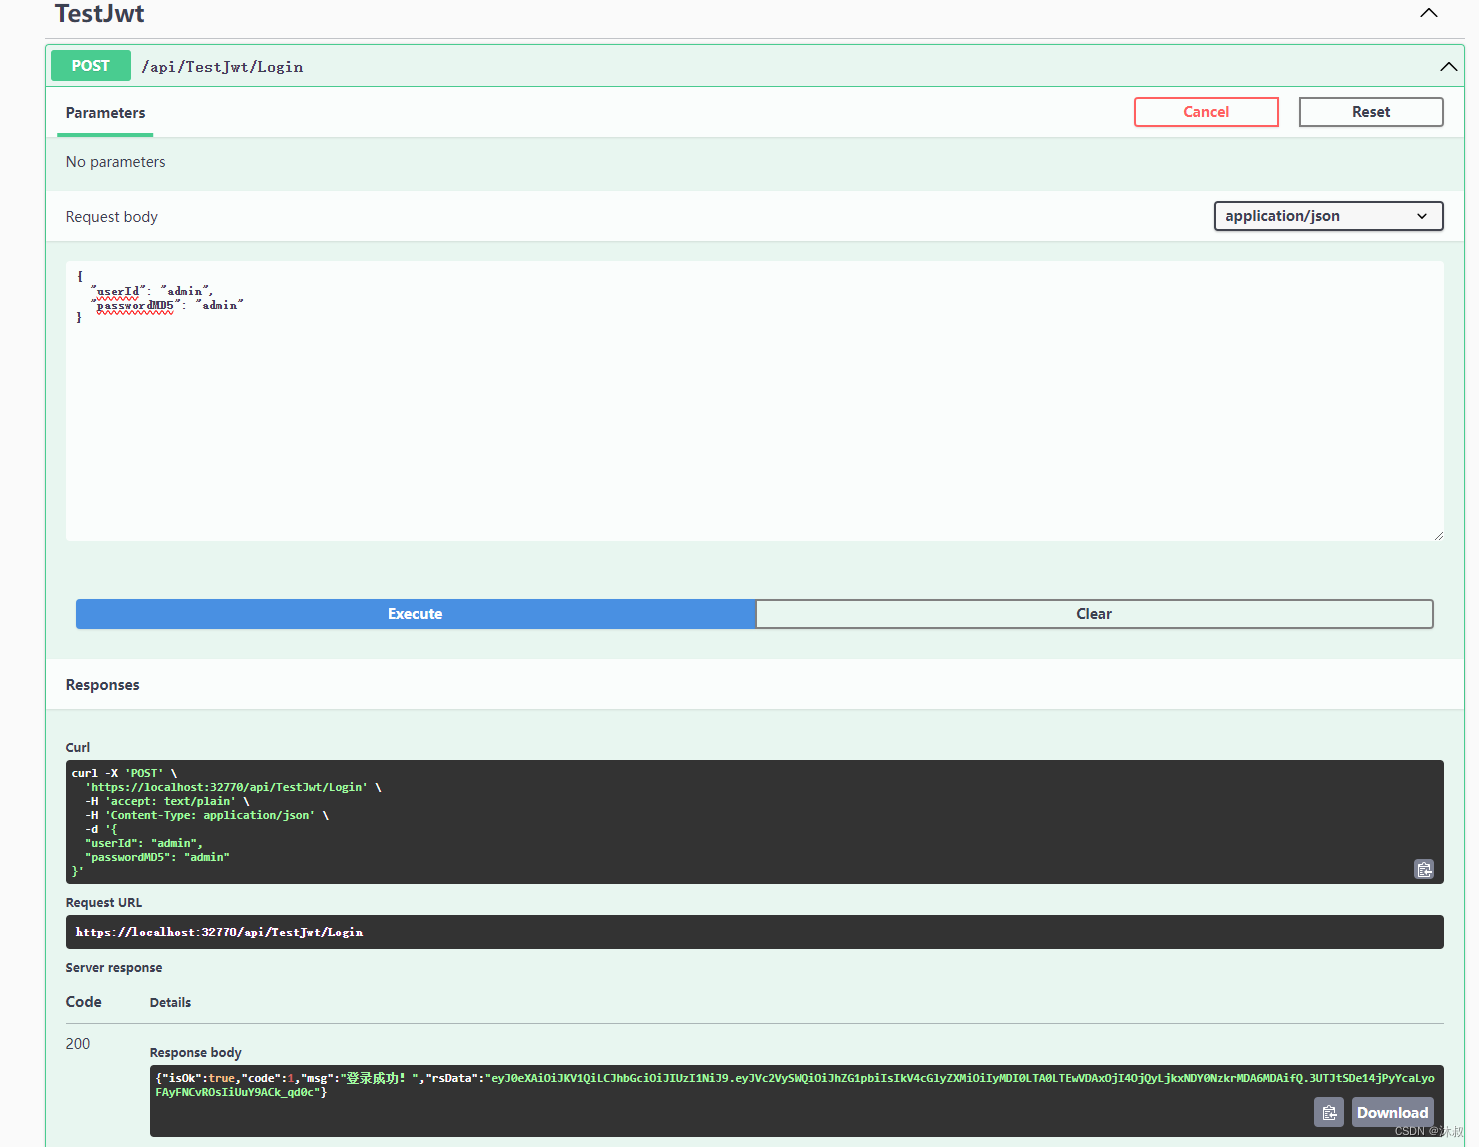Execute the Login request
The width and height of the screenshot is (1479, 1147).
415,614
